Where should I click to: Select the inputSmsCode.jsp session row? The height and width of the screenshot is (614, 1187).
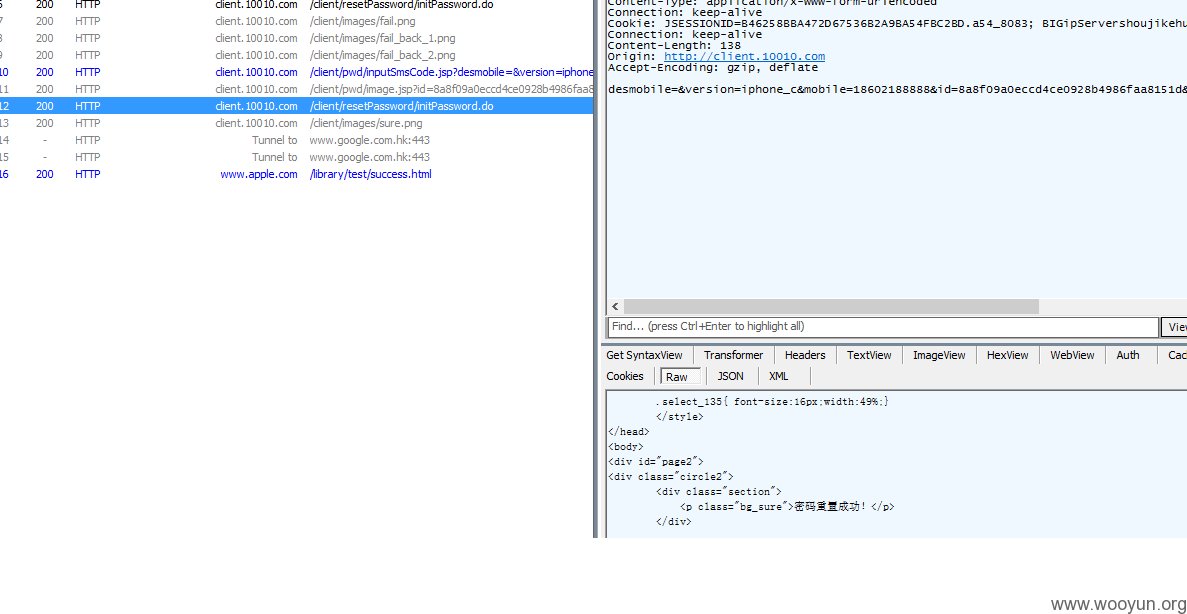click(x=296, y=72)
